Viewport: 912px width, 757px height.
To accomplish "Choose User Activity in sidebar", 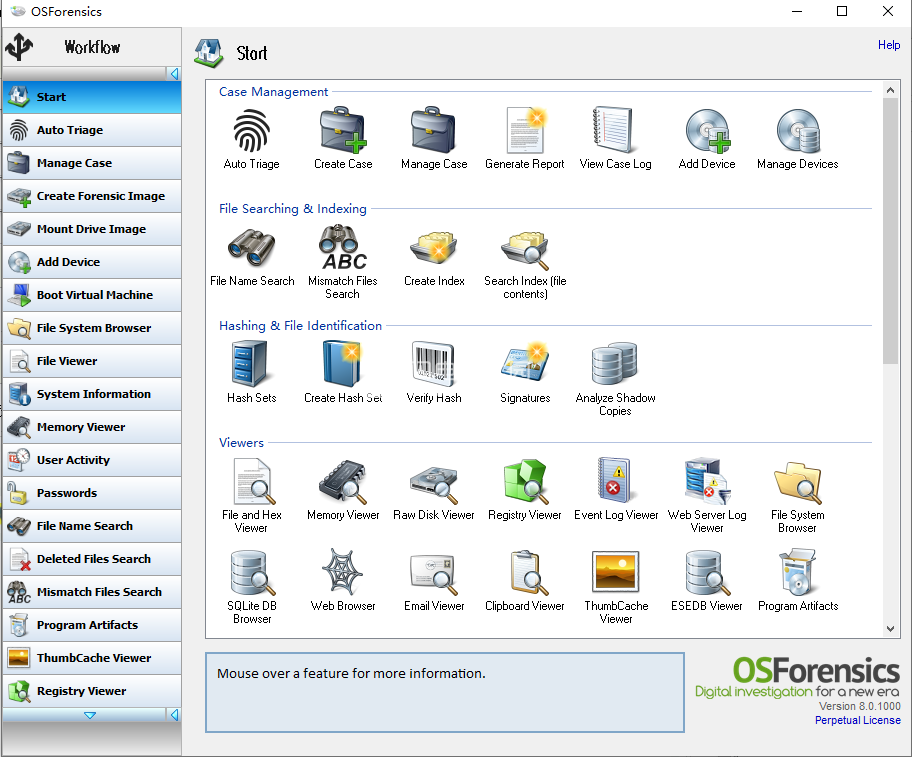I will [92, 460].
